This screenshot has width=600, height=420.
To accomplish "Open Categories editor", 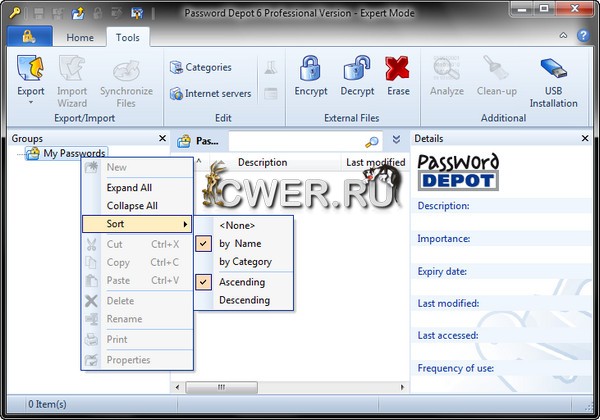I will (201, 67).
